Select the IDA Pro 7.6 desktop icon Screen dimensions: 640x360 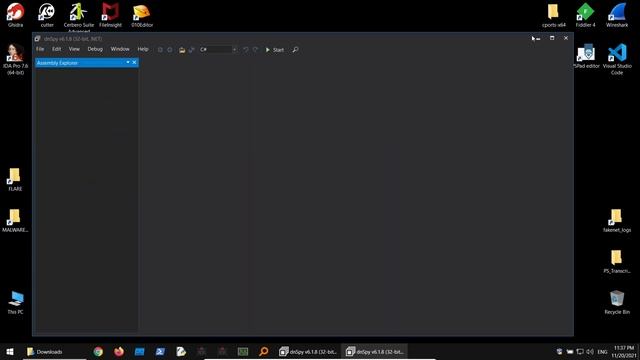pos(16,59)
